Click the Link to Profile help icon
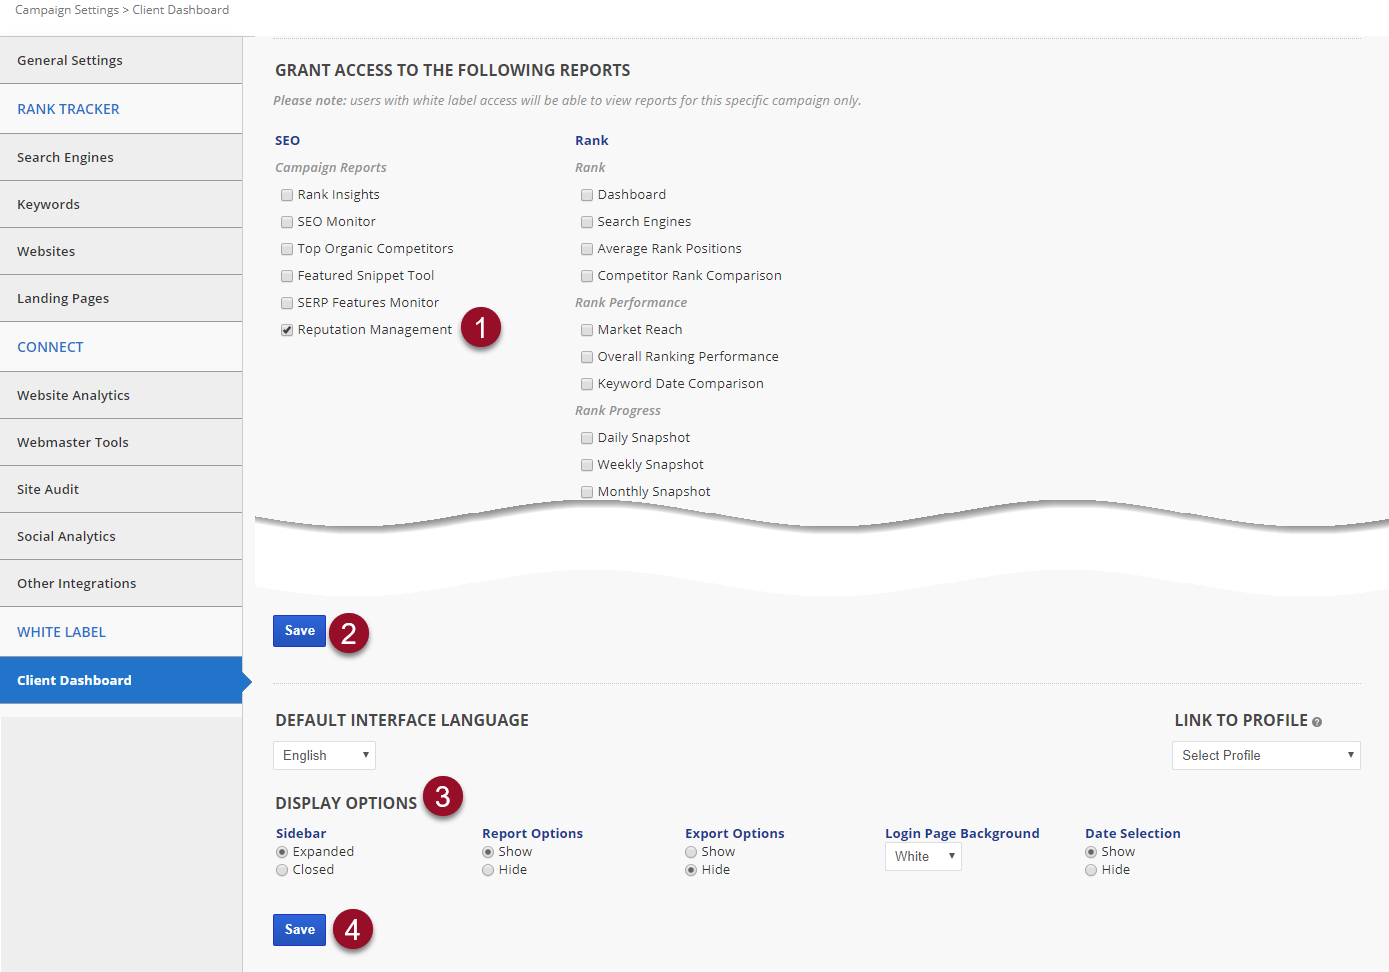Image resolution: width=1389 pixels, height=972 pixels. coord(1317,722)
